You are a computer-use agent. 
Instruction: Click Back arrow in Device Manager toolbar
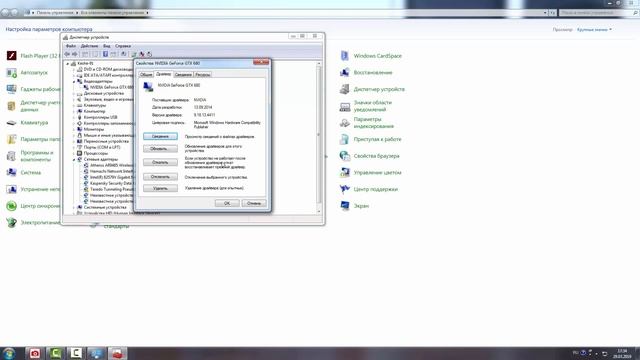coord(67,54)
